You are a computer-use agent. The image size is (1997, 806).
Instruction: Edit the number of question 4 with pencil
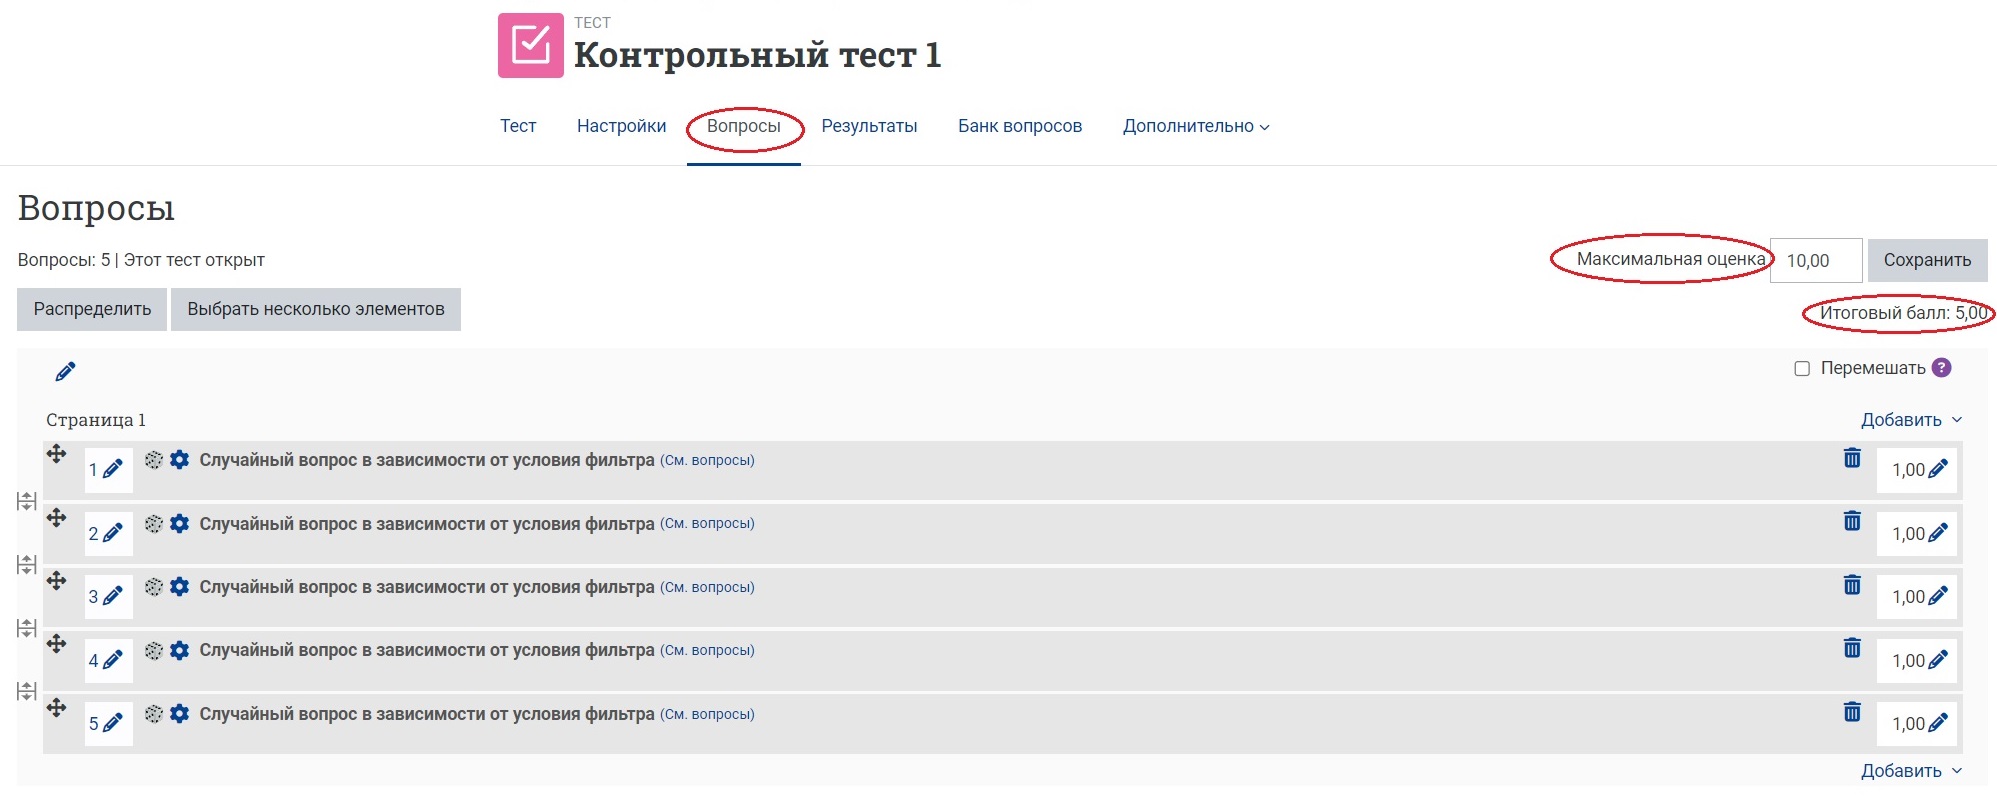click(113, 660)
